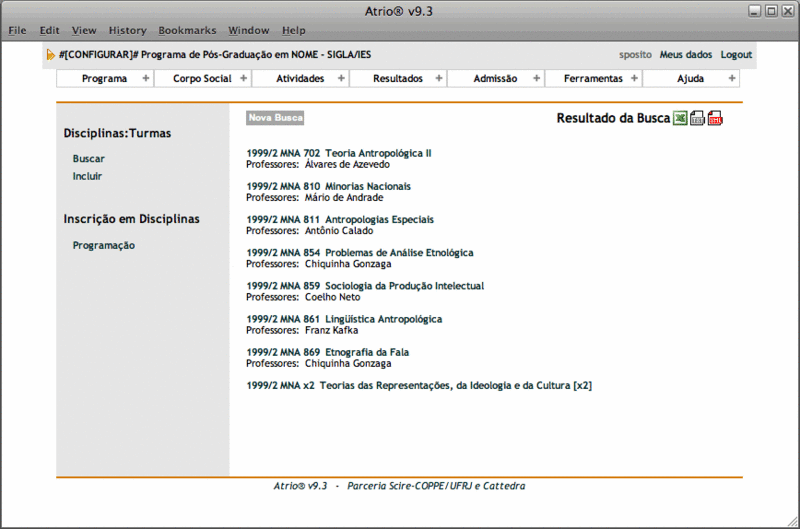Open the History menu
800x529 pixels.
(127, 31)
